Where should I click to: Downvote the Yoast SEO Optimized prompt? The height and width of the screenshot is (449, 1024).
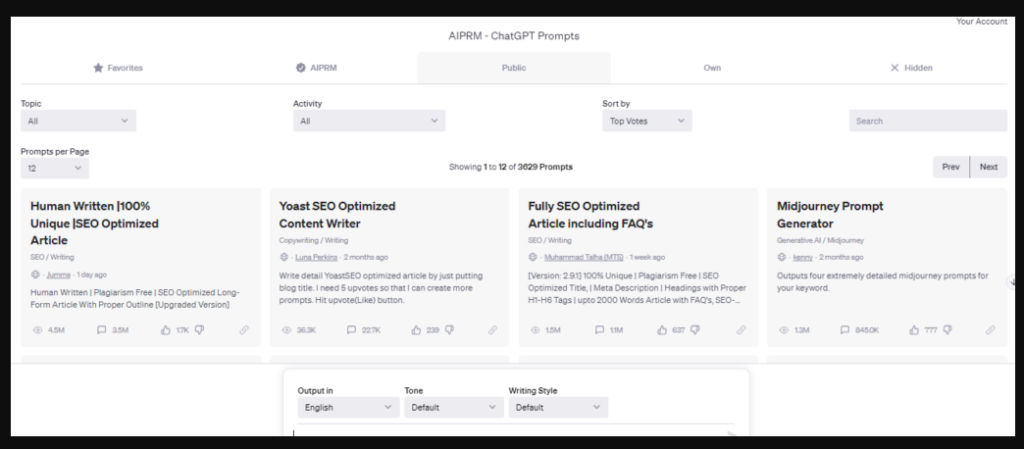448,329
